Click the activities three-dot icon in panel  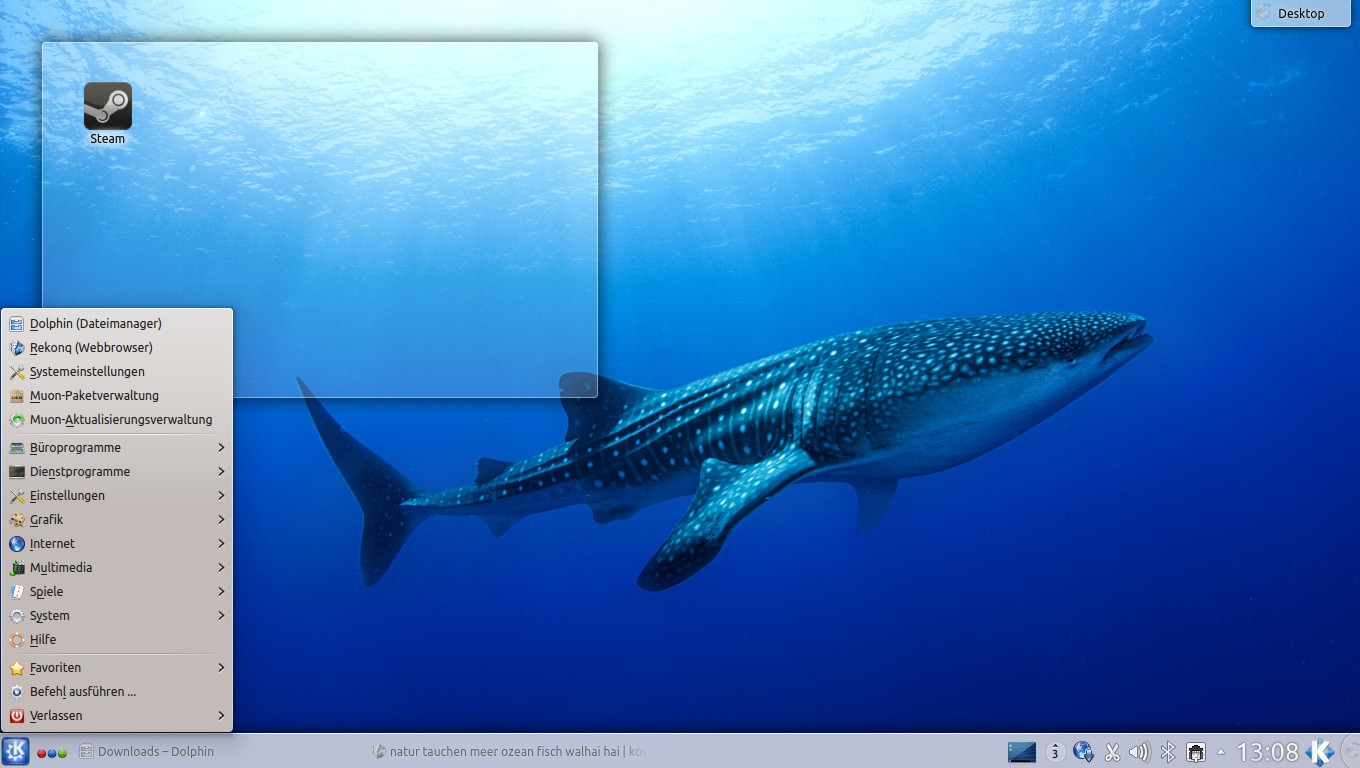(52, 752)
